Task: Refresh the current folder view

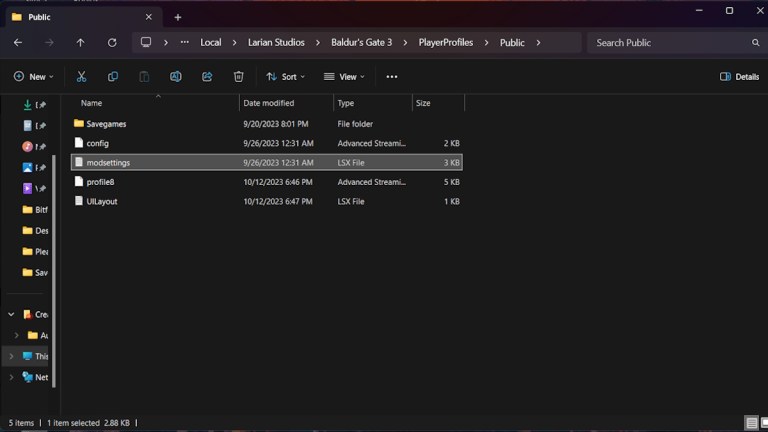Action: [x=112, y=43]
